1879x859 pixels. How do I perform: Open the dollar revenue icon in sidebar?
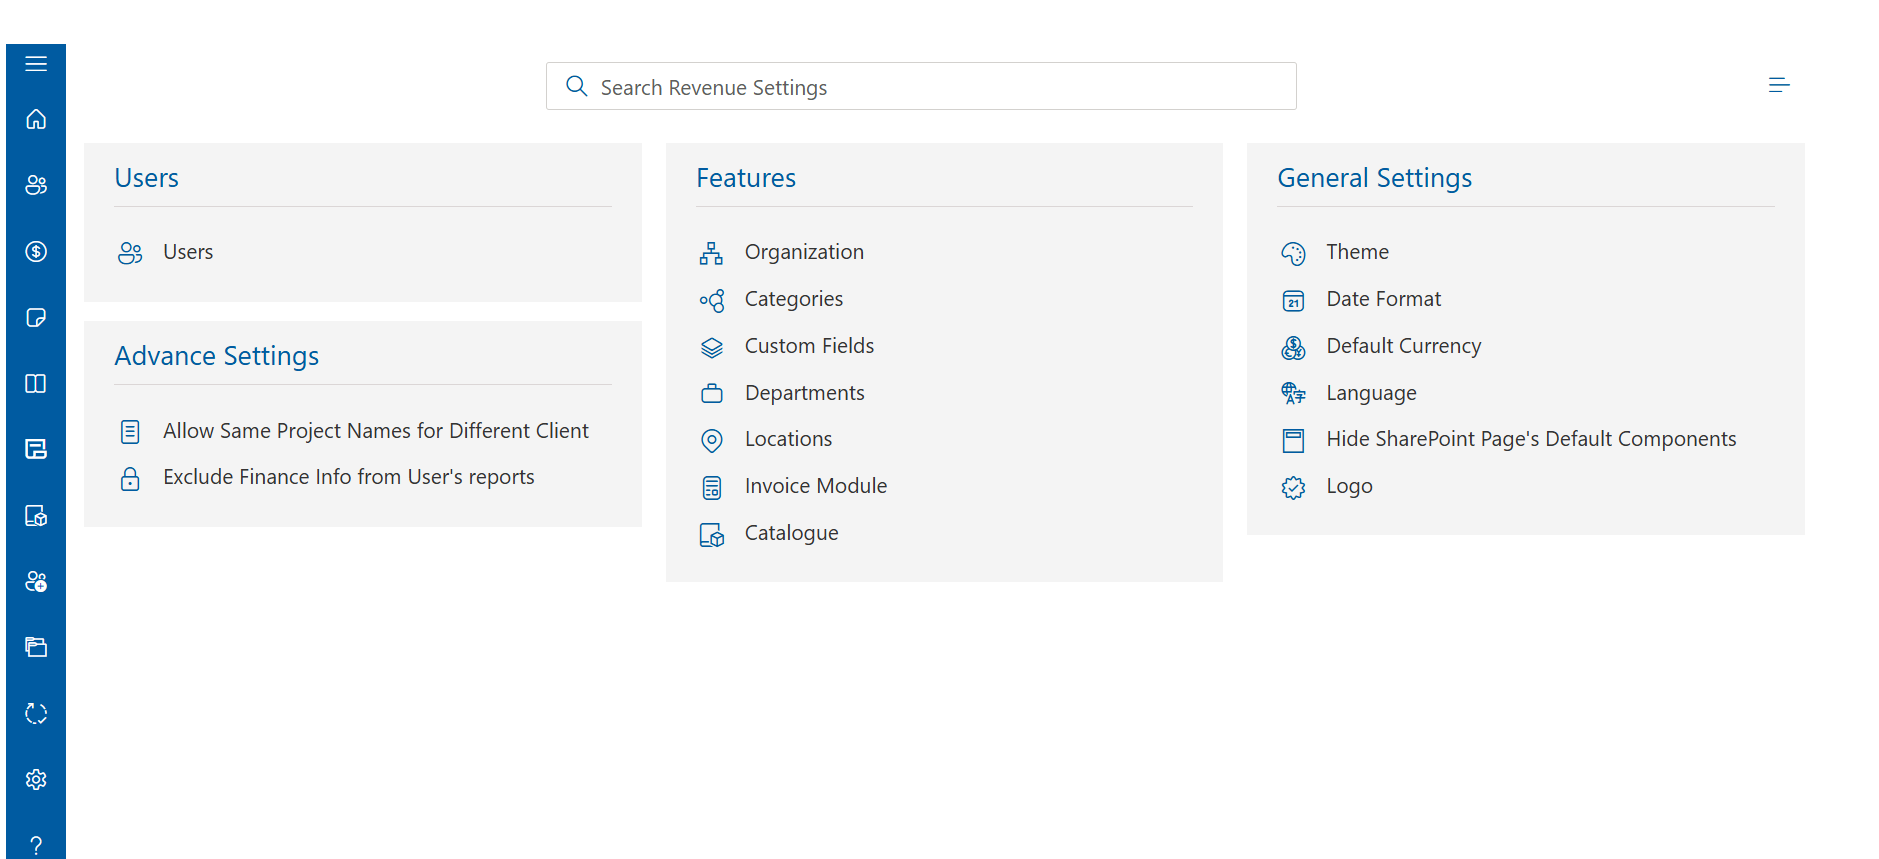tap(36, 251)
